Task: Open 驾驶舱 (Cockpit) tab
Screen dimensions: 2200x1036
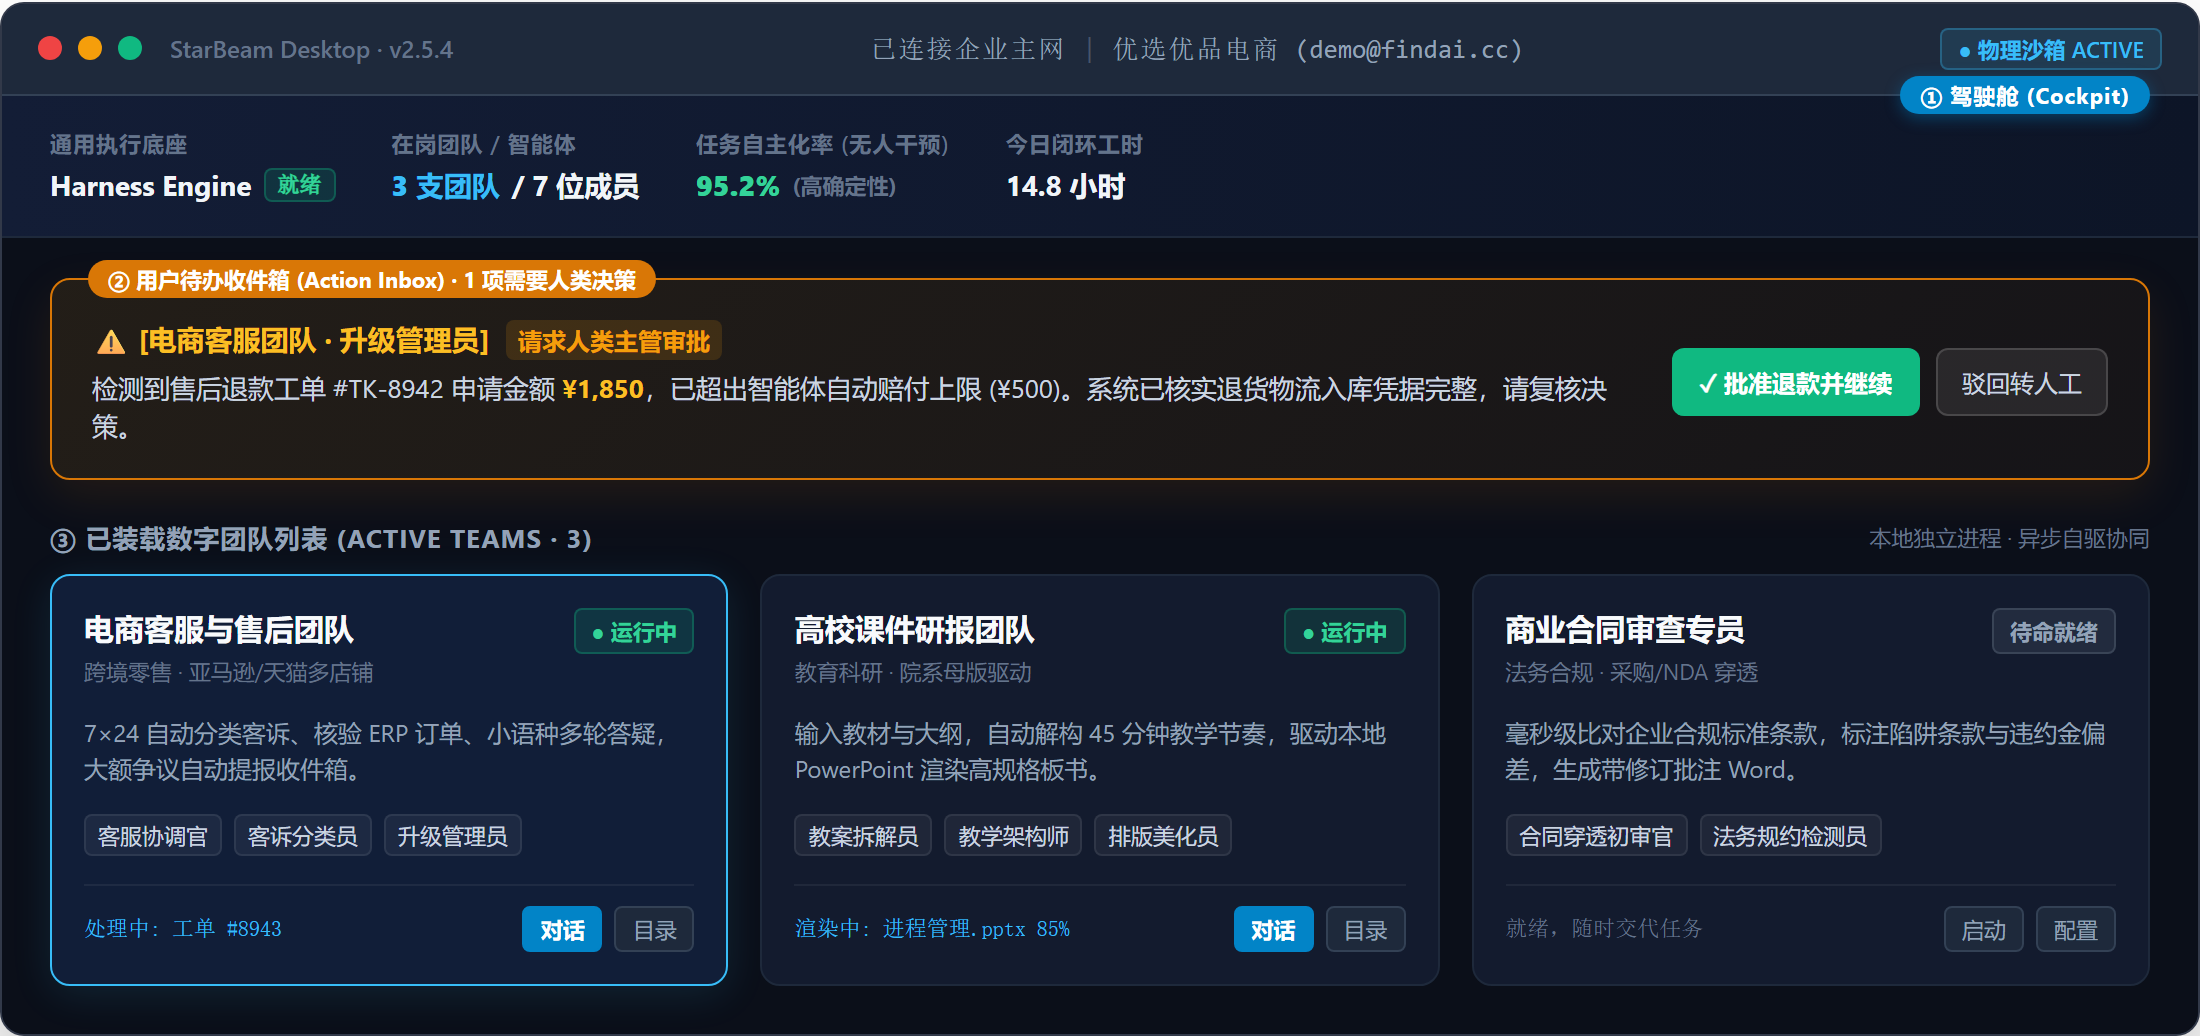Action: coord(2024,96)
